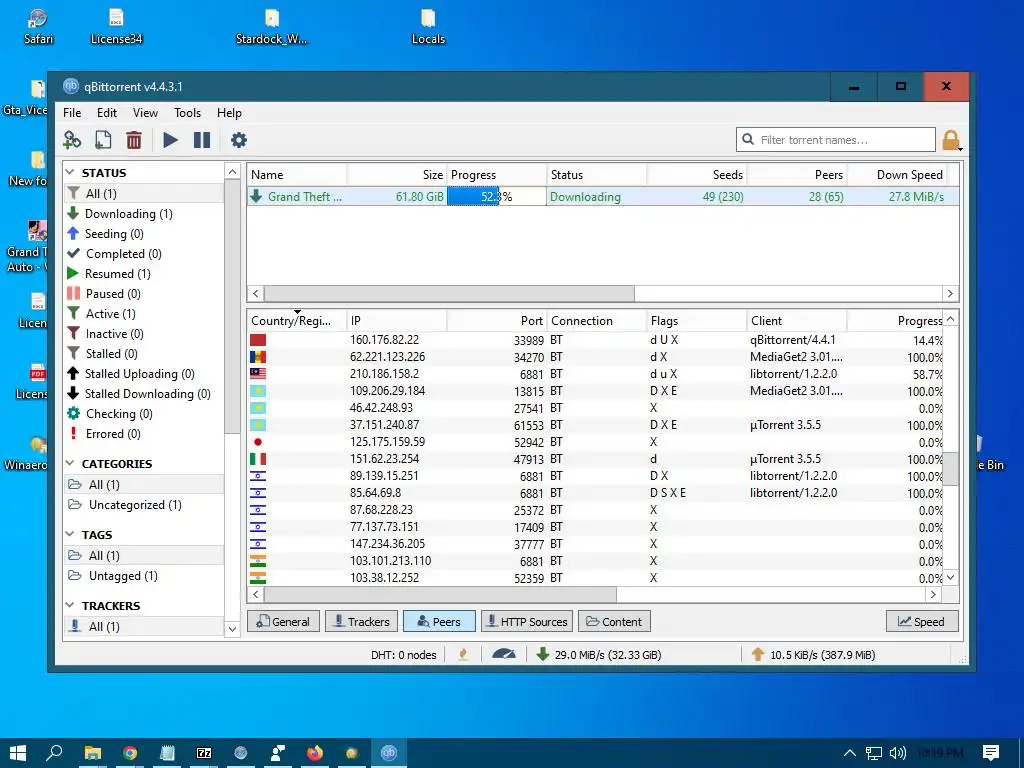Click DHT: 0 nodes in status bar
1024x768 pixels.
click(403, 654)
